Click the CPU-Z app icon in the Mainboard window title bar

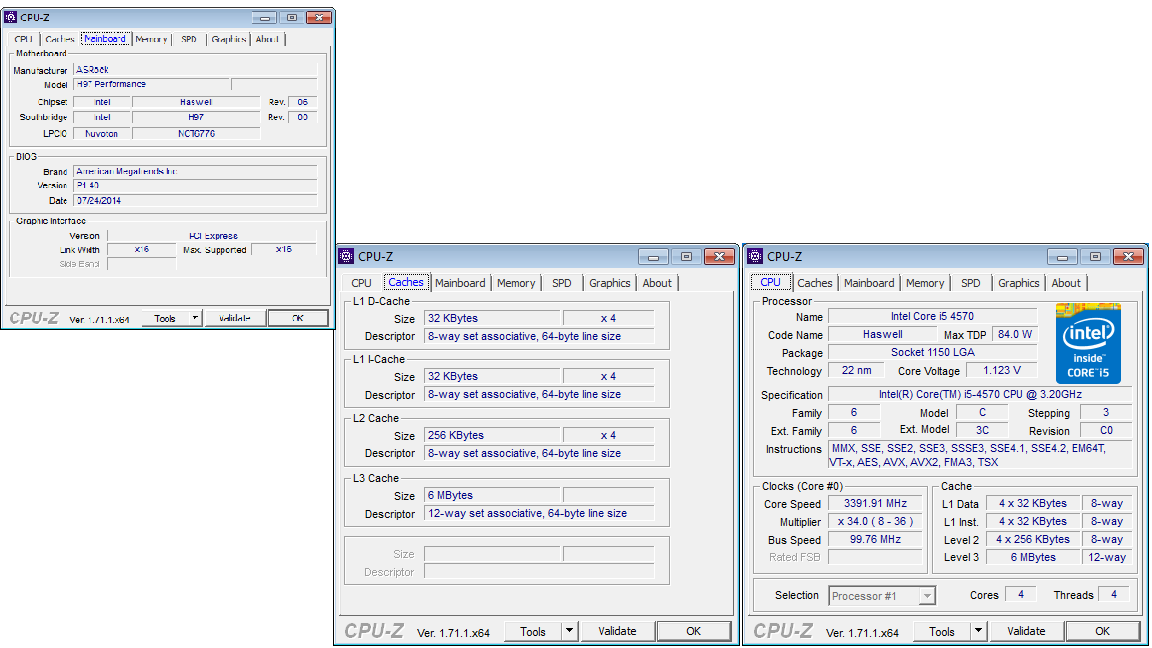pos(10,17)
